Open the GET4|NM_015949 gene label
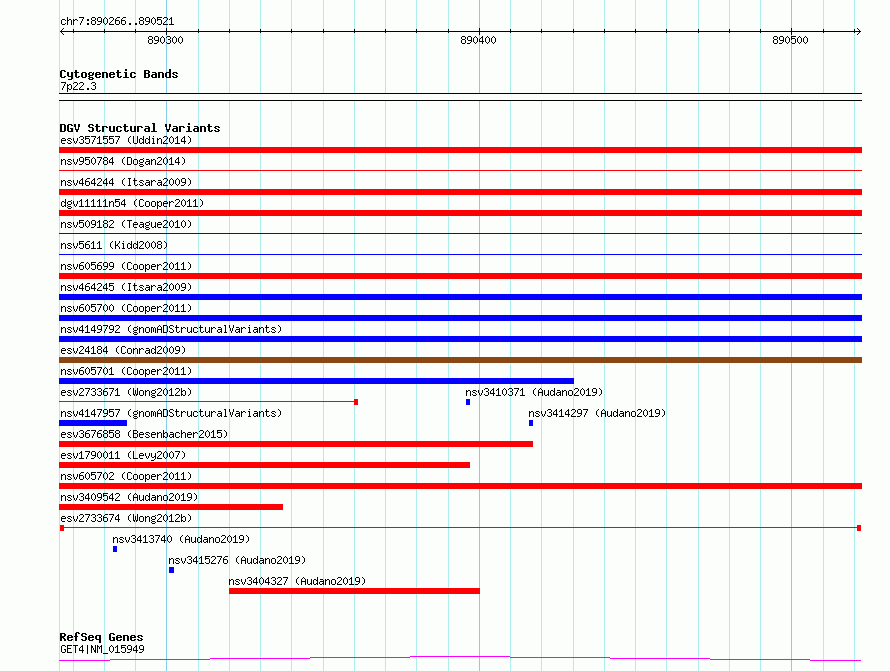890x671 pixels. [x=102, y=649]
